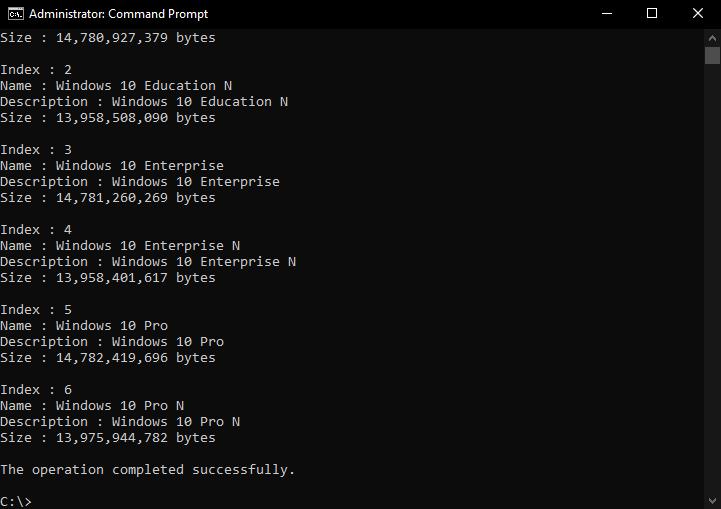Click the 'Index : 3' line

click(x=36, y=149)
